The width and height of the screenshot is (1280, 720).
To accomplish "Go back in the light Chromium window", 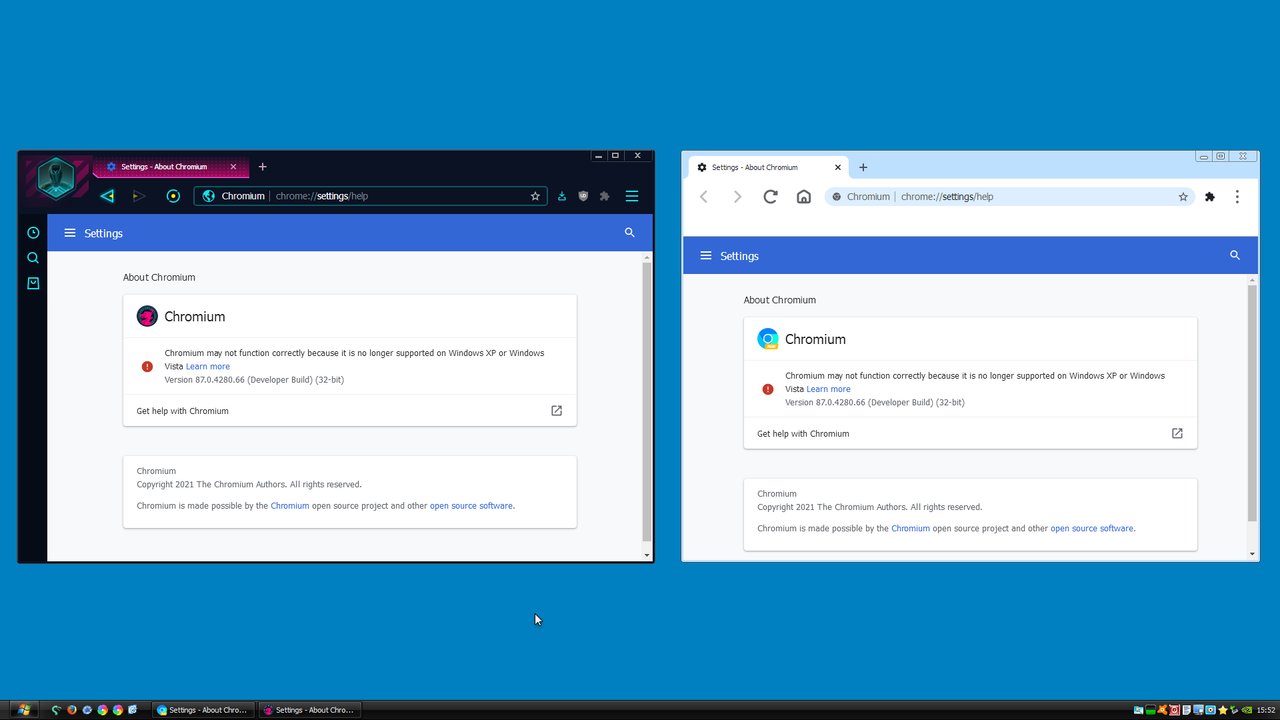I will click(x=704, y=197).
